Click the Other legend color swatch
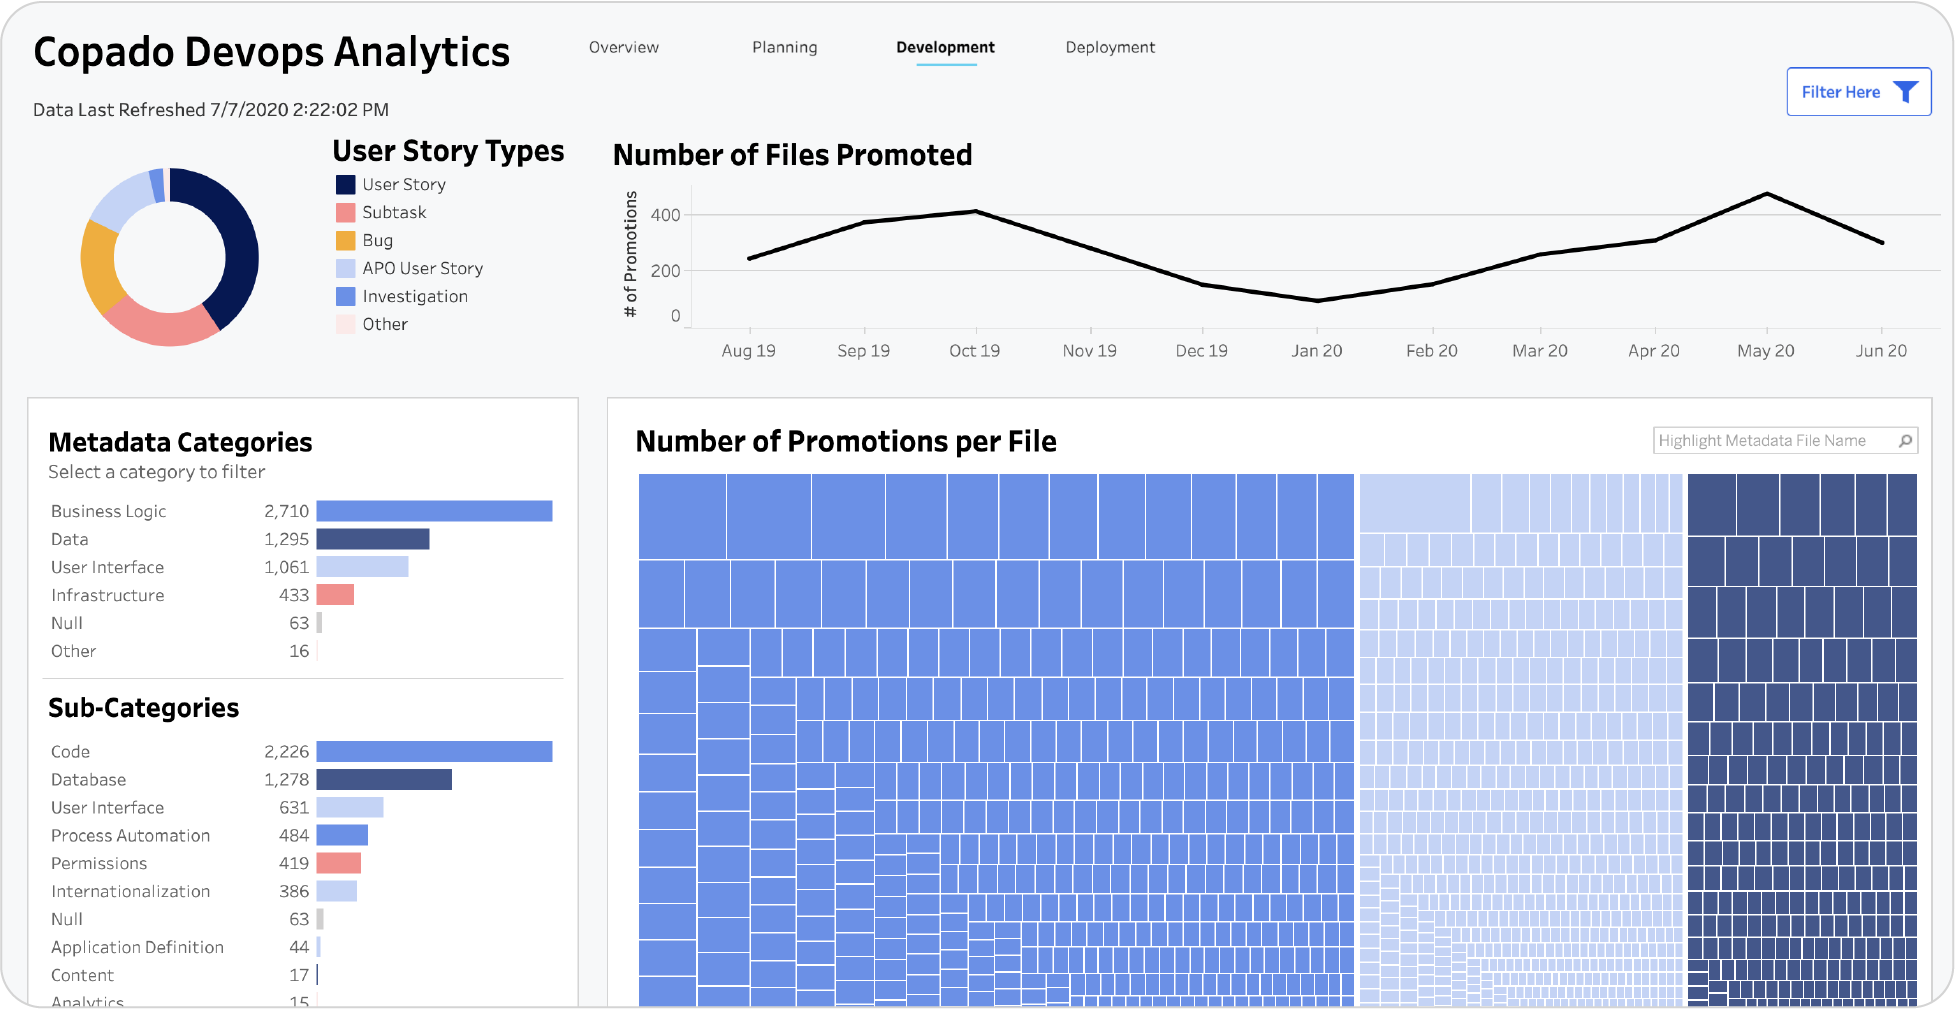The height and width of the screenshot is (1009, 1955). (x=346, y=325)
